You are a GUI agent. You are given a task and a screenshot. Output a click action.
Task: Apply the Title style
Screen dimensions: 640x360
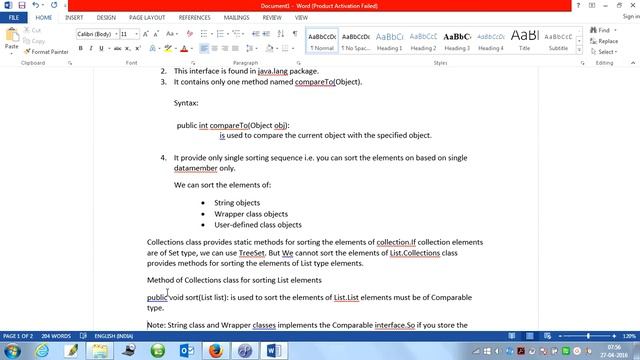pyautogui.click(x=524, y=41)
